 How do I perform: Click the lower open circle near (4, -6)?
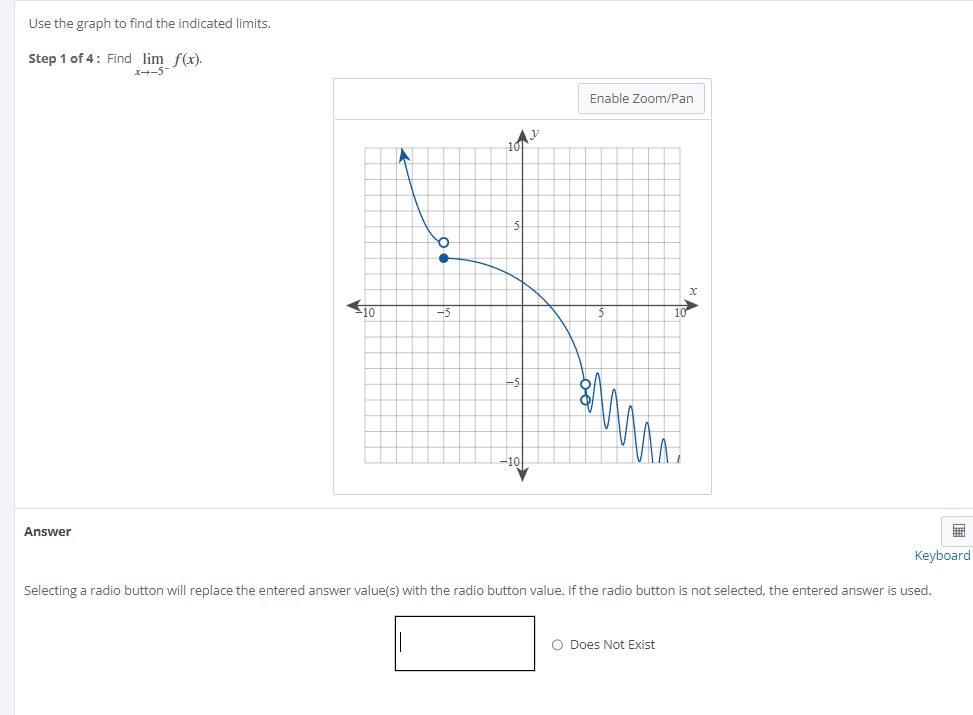click(585, 398)
